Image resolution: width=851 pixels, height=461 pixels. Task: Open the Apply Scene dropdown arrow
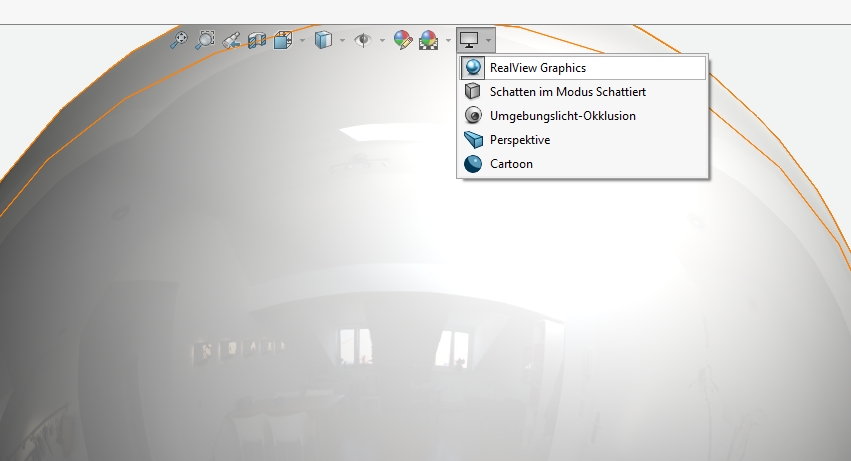point(448,40)
